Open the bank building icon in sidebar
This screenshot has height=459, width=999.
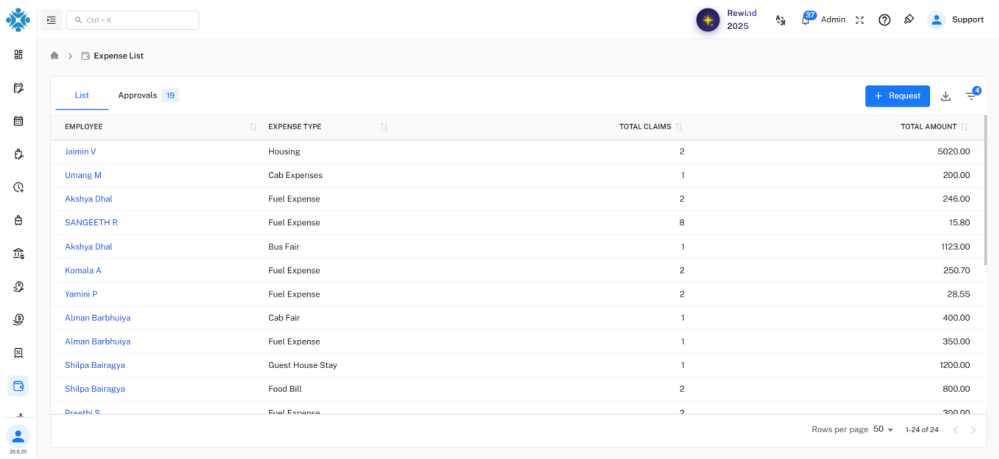[x=18, y=254]
